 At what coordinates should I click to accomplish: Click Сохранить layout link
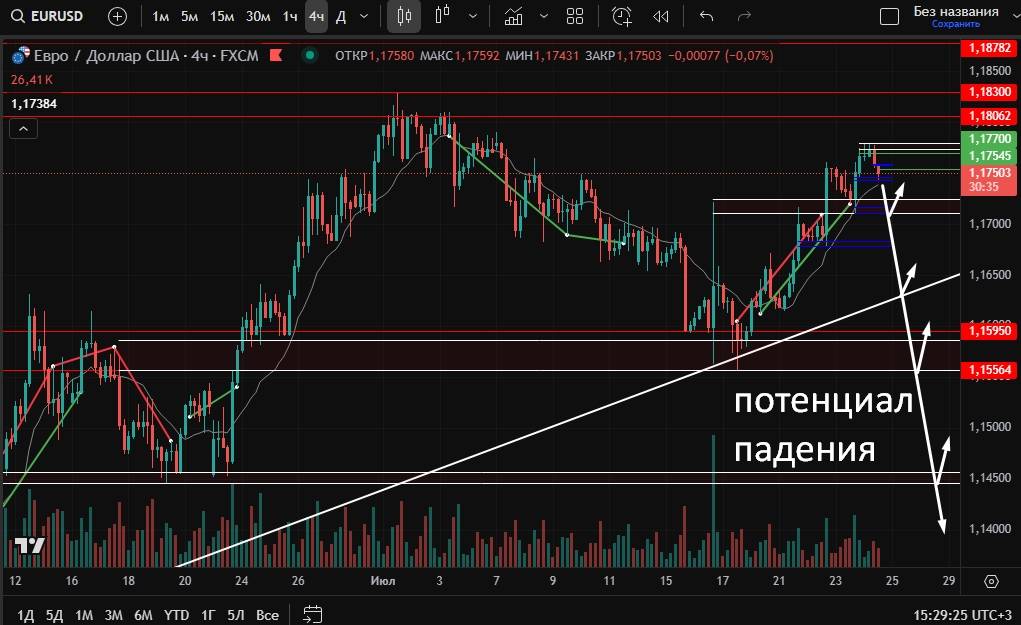coord(956,24)
